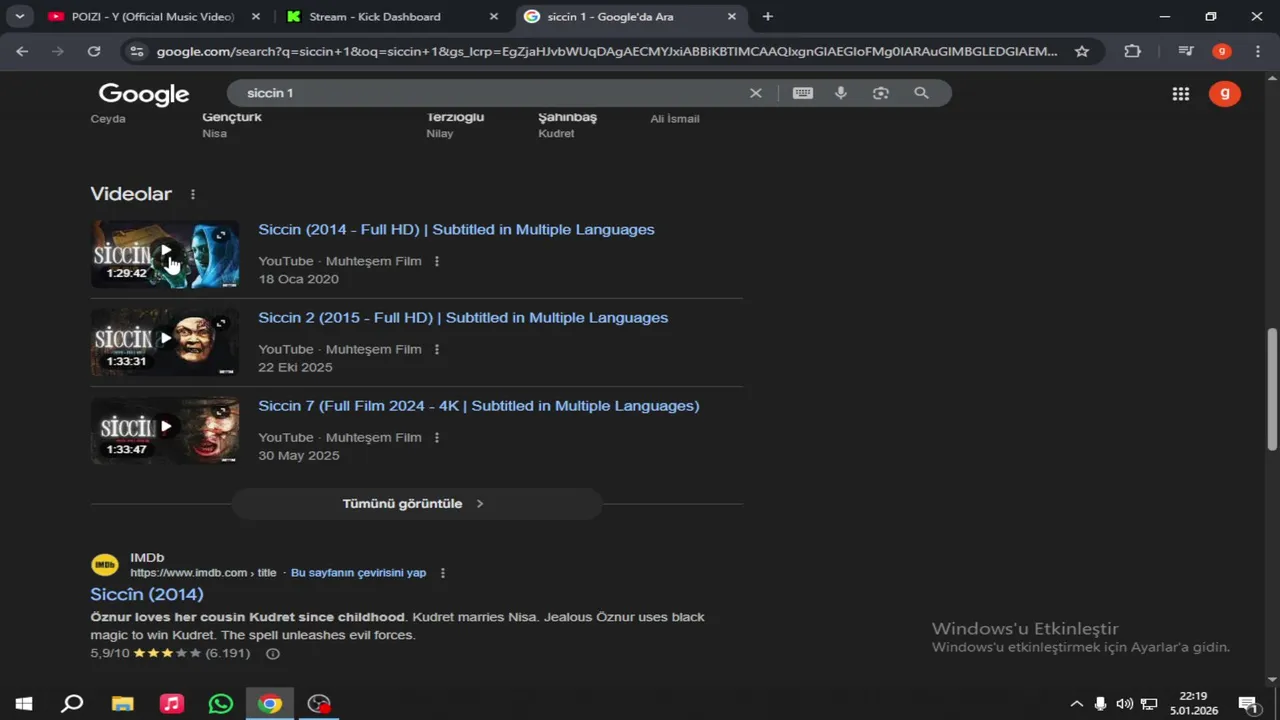Expand preview on Siccin 2 thumbnail
The width and height of the screenshot is (1280, 720).
[221, 324]
